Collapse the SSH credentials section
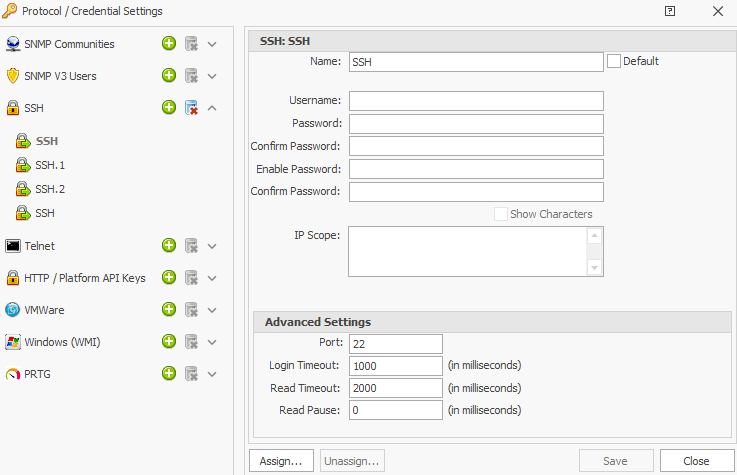The image size is (737, 475). pos(212,108)
